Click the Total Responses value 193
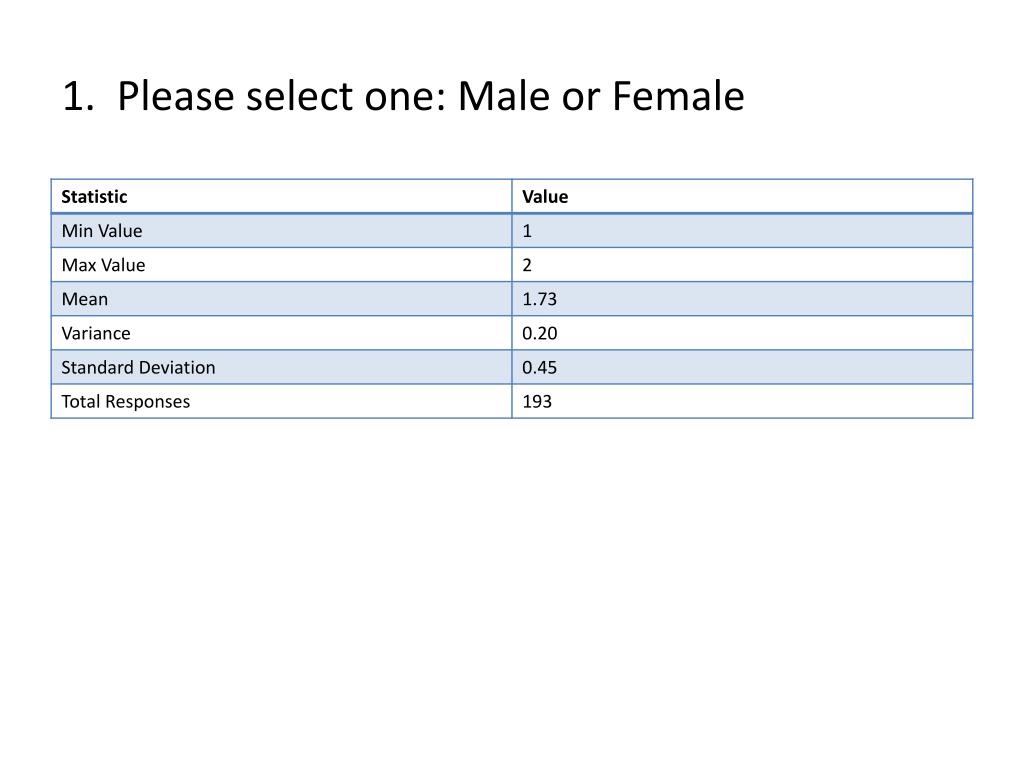1024x768 pixels. tap(537, 401)
